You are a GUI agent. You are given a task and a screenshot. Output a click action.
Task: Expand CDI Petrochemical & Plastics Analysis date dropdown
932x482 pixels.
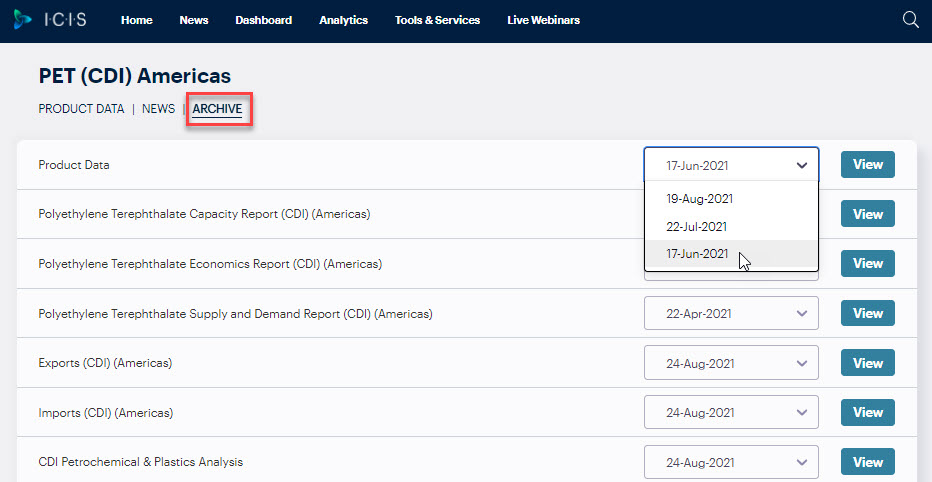(x=731, y=462)
